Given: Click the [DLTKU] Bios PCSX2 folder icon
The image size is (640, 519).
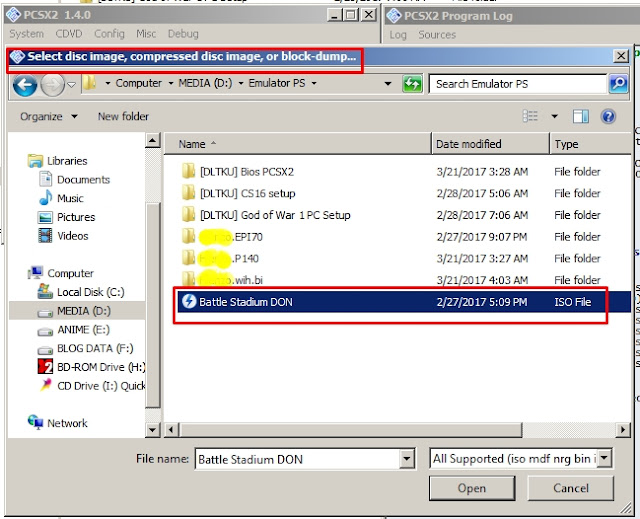Looking at the screenshot, I should pos(188,171).
